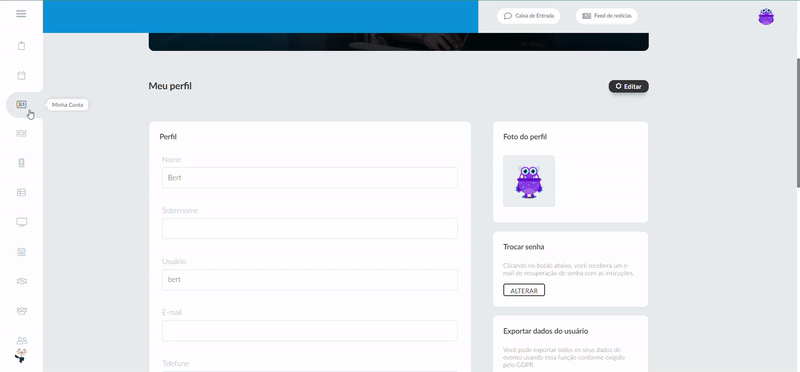Click the Nome input field
The height and width of the screenshot is (372, 800).
(x=310, y=178)
